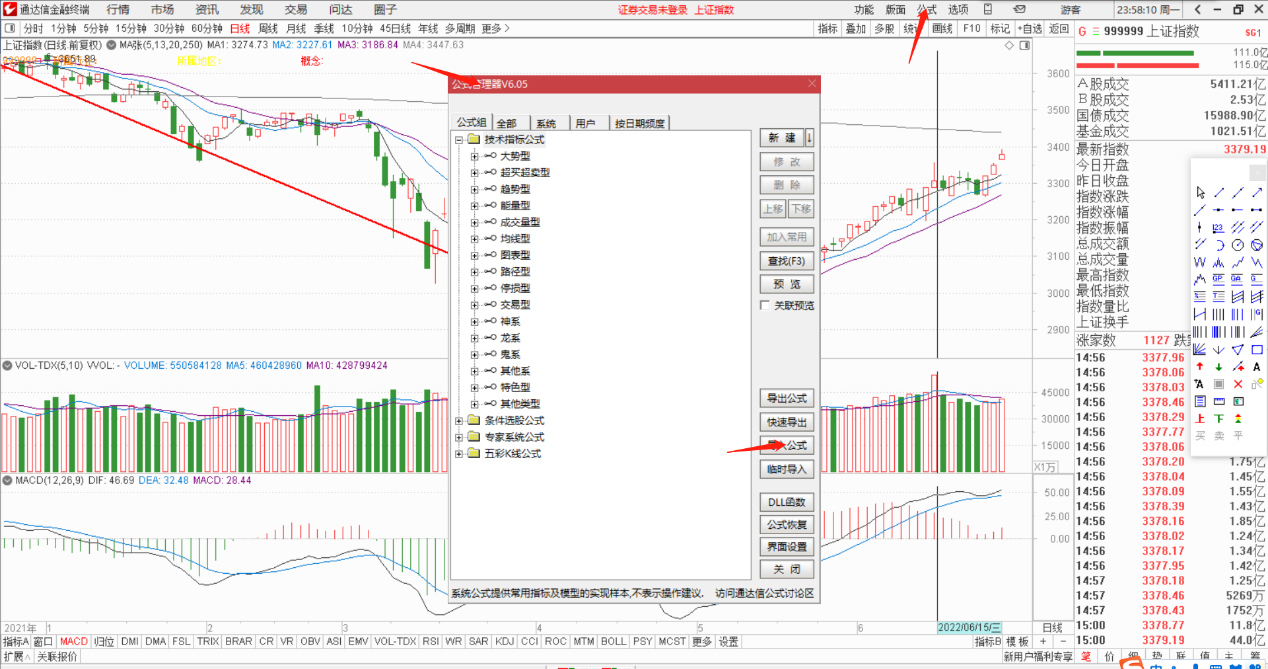Click the 公式恢复 button
Screen dimensions: 1268x669
click(786, 524)
